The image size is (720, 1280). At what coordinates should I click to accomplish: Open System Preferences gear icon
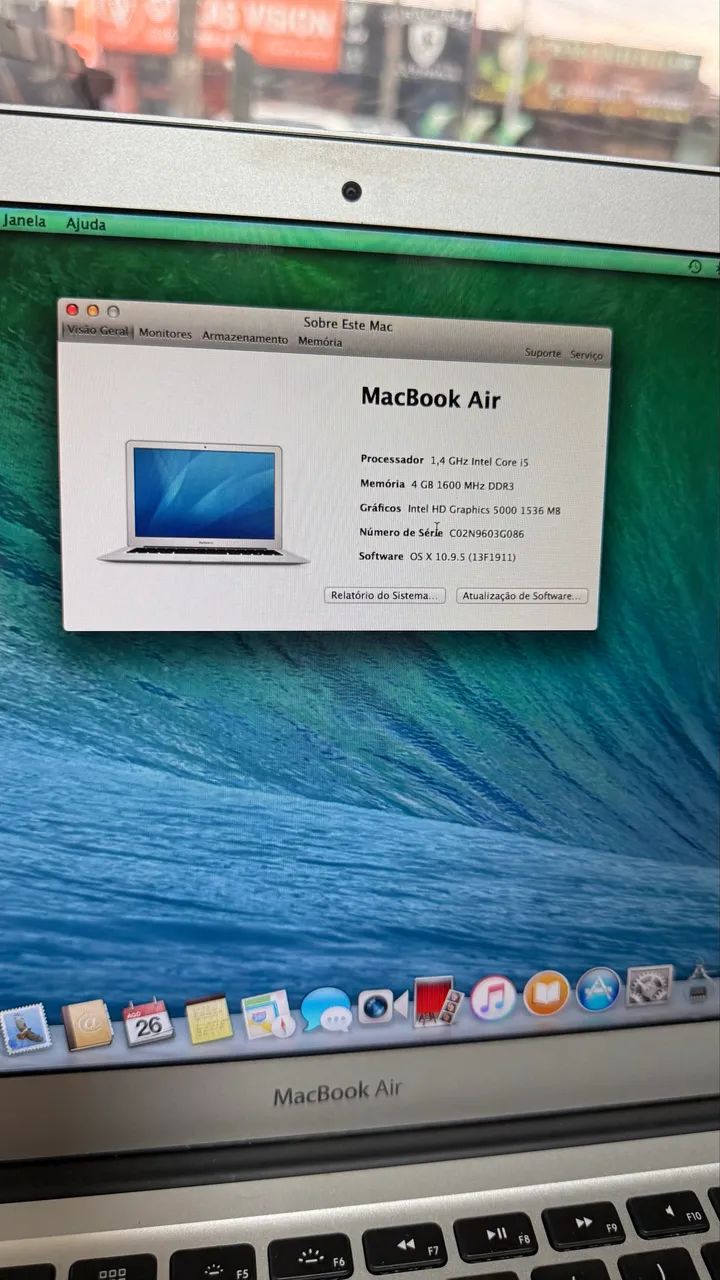click(x=650, y=985)
